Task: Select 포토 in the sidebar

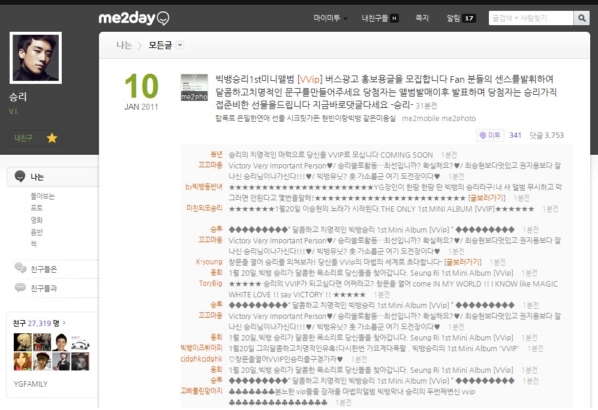Action: tap(37, 208)
